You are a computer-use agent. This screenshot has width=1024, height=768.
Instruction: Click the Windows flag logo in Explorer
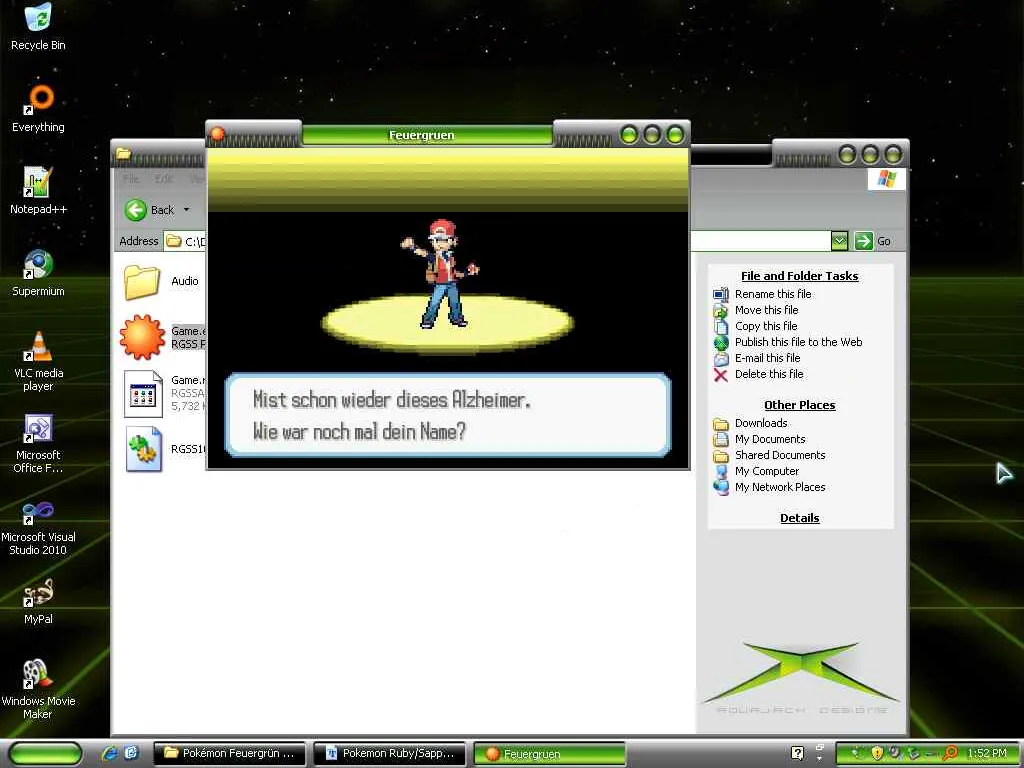886,178
